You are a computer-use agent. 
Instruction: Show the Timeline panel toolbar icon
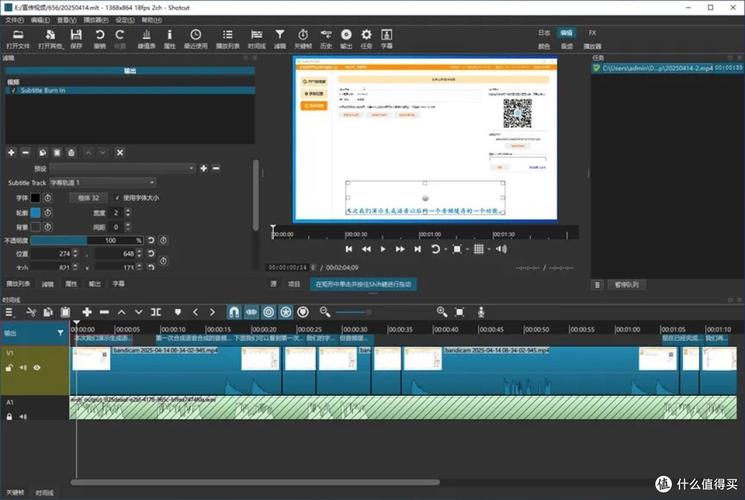click(x=257, y=39)
